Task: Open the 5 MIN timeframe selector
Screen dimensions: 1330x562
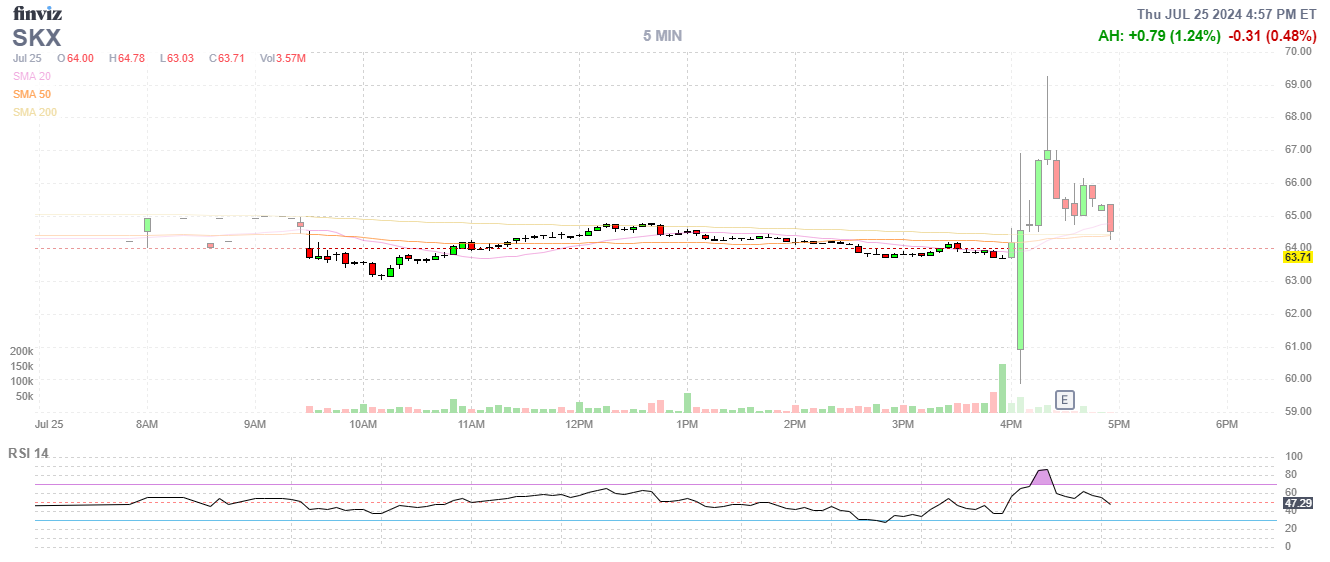Action: pyautogui.click(x=662, y=35)
